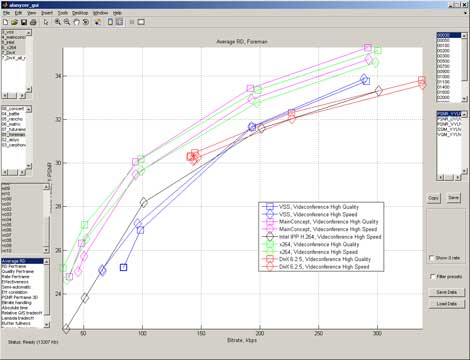Select 'Rate Perframe' in plot type list
470x360 pixels.
(x=22, y=277)
